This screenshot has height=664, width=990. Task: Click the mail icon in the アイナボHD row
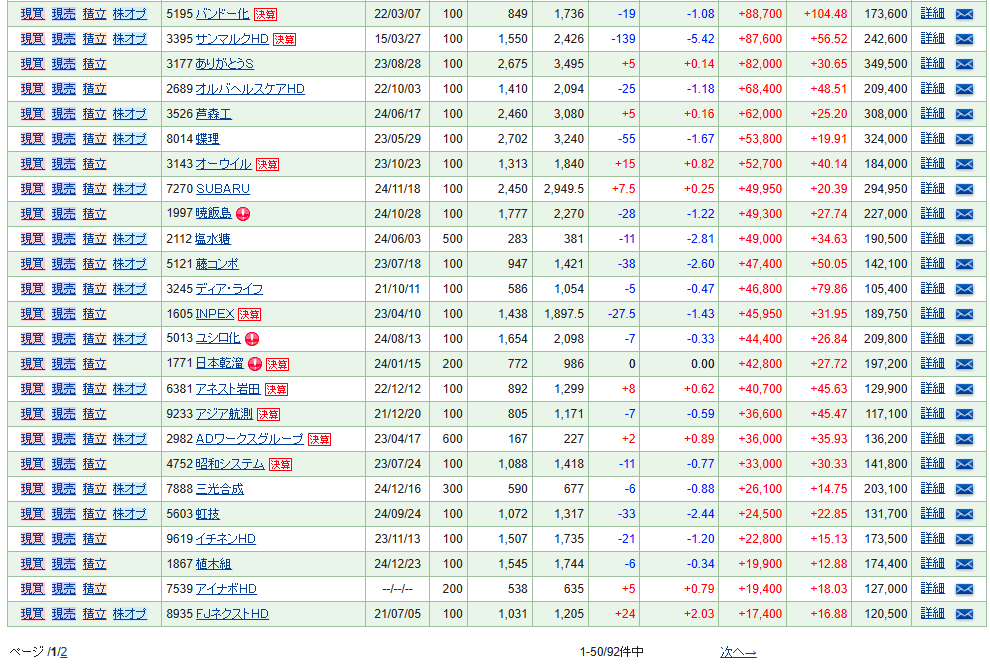click(x=964, y=589)
